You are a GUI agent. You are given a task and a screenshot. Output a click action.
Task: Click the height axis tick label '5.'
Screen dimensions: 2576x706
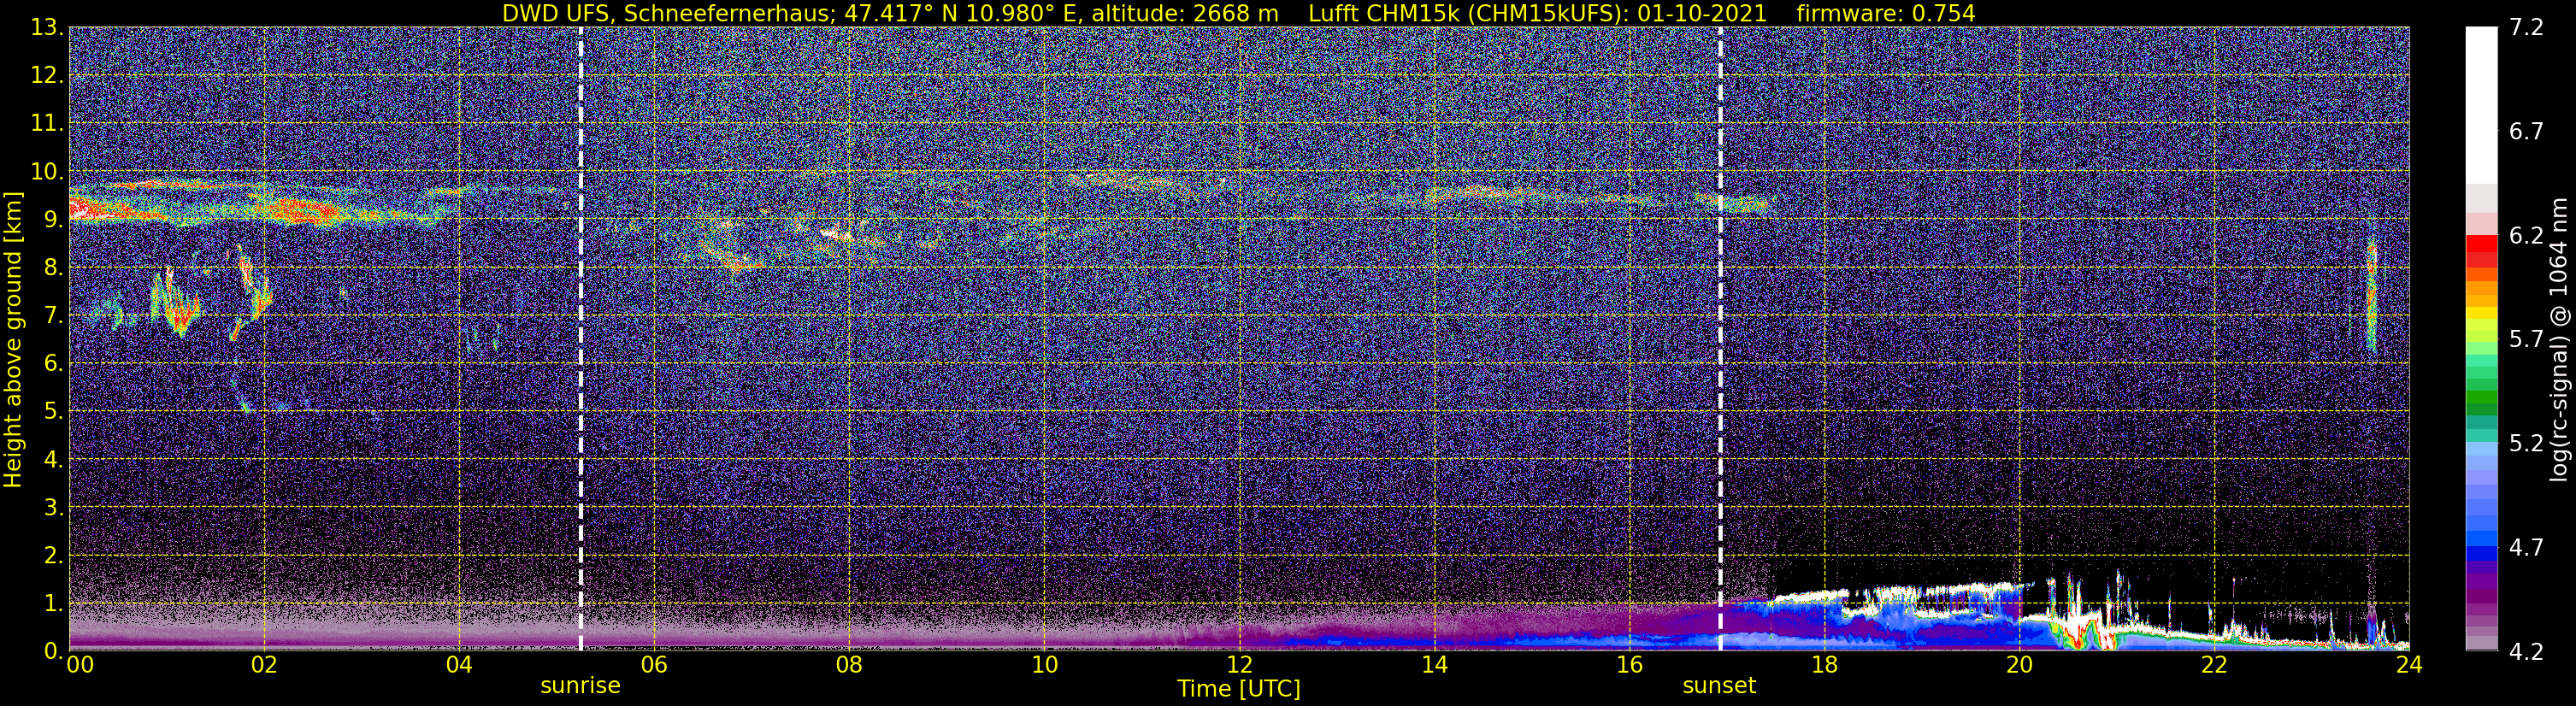click(52, 412)
